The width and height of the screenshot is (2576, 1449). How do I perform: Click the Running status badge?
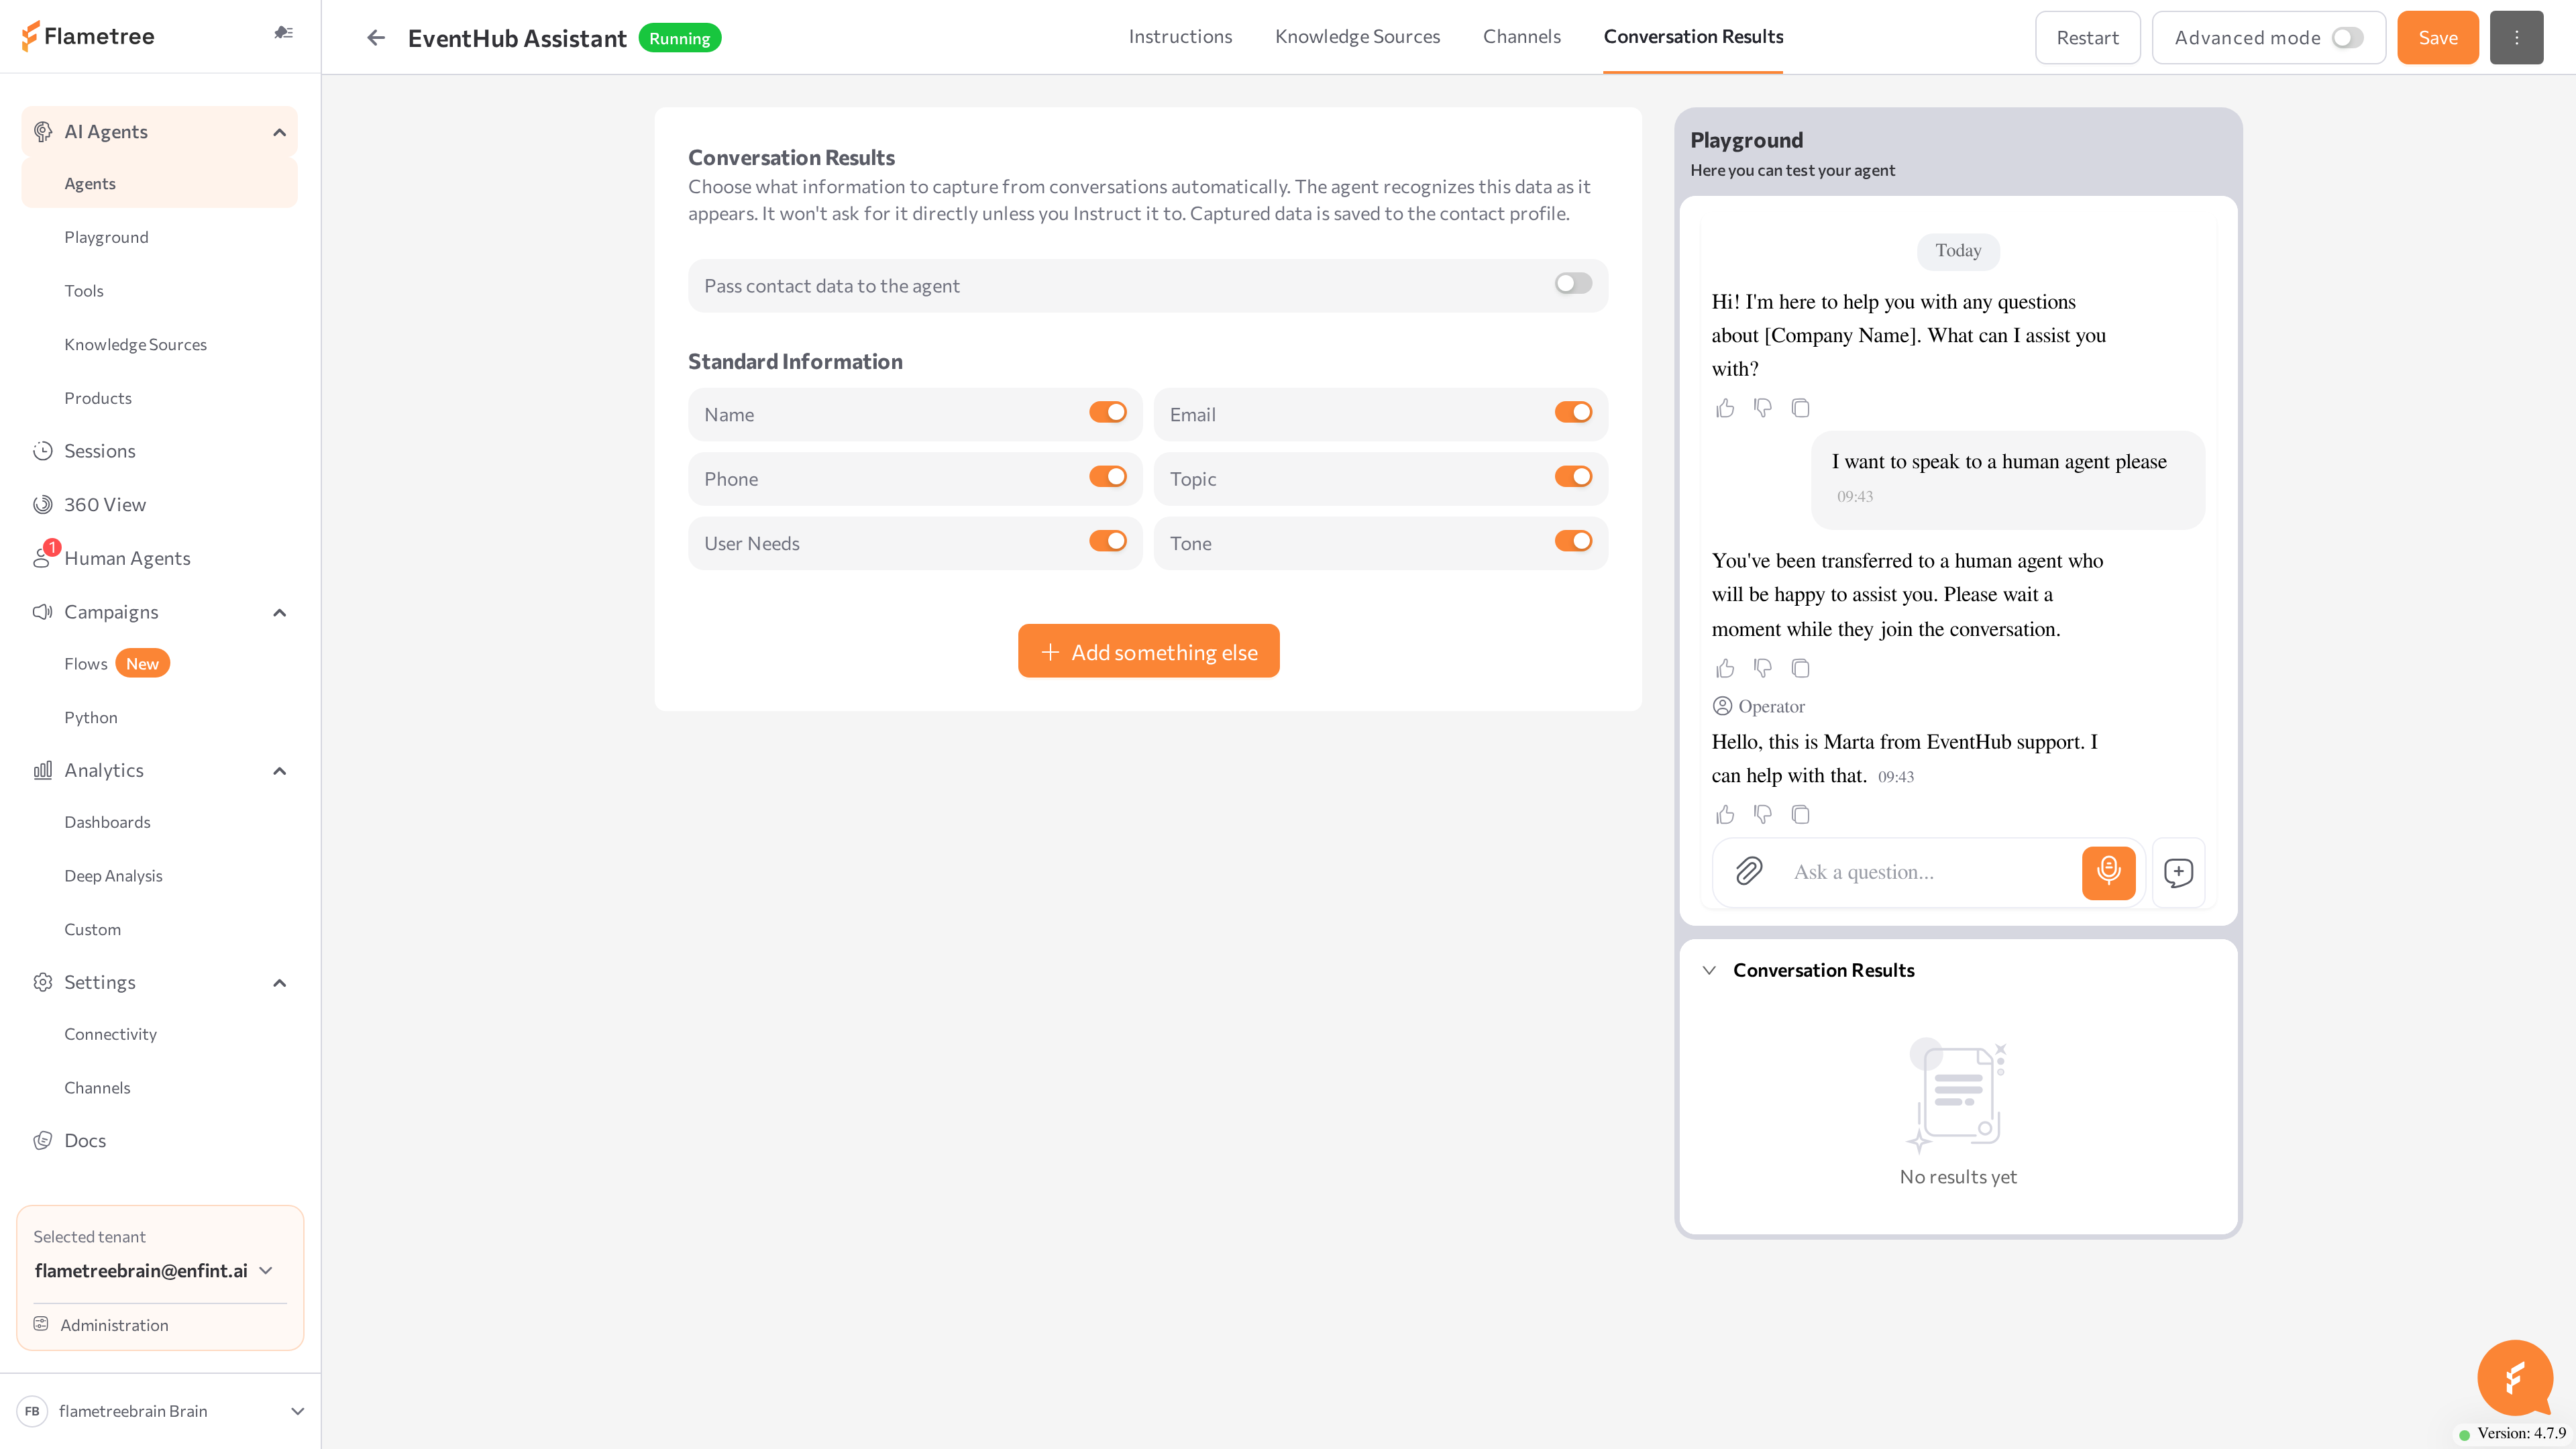[x=679, y=38]
